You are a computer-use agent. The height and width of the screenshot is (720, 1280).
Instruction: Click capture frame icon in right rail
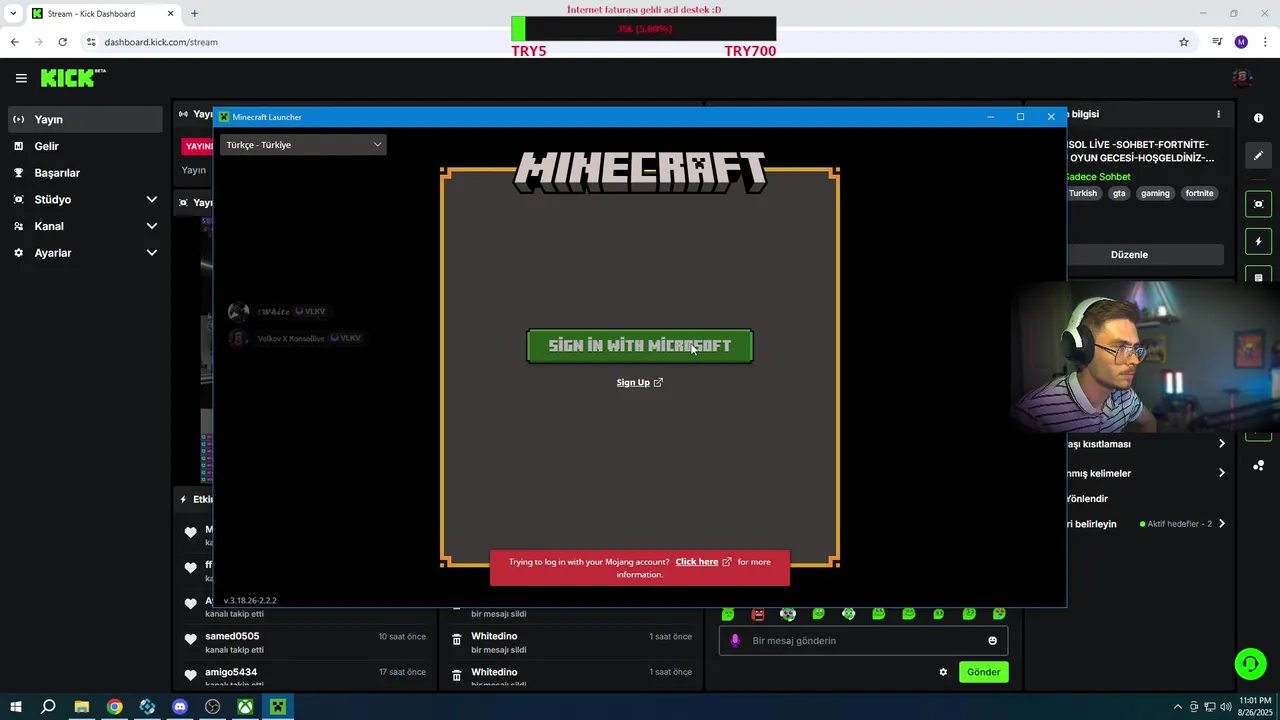click(1258, 204)
